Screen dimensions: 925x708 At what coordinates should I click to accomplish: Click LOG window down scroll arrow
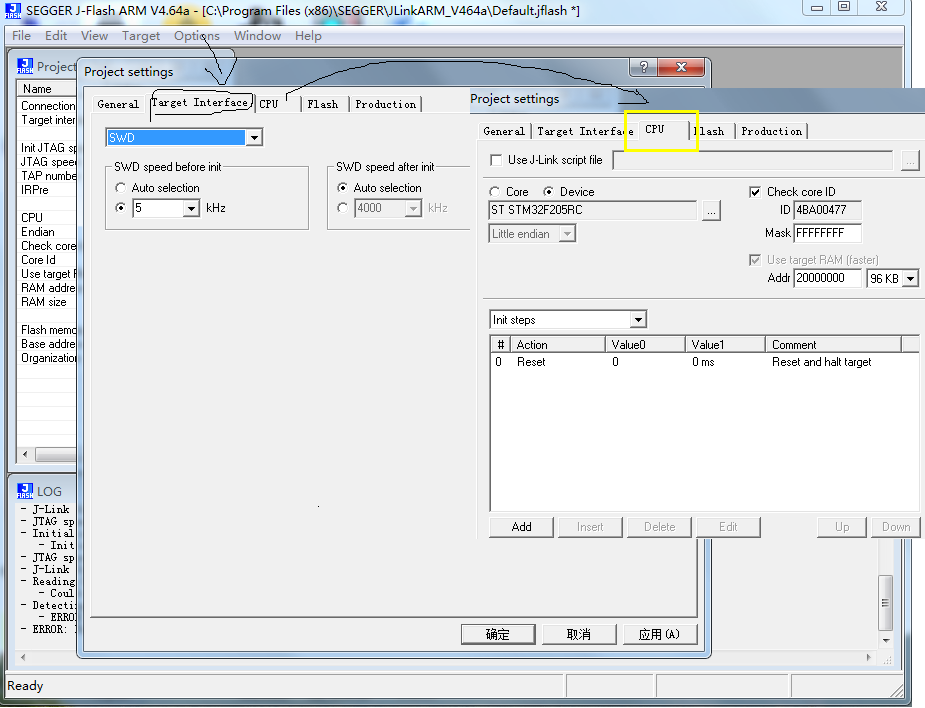pos(885,640)
